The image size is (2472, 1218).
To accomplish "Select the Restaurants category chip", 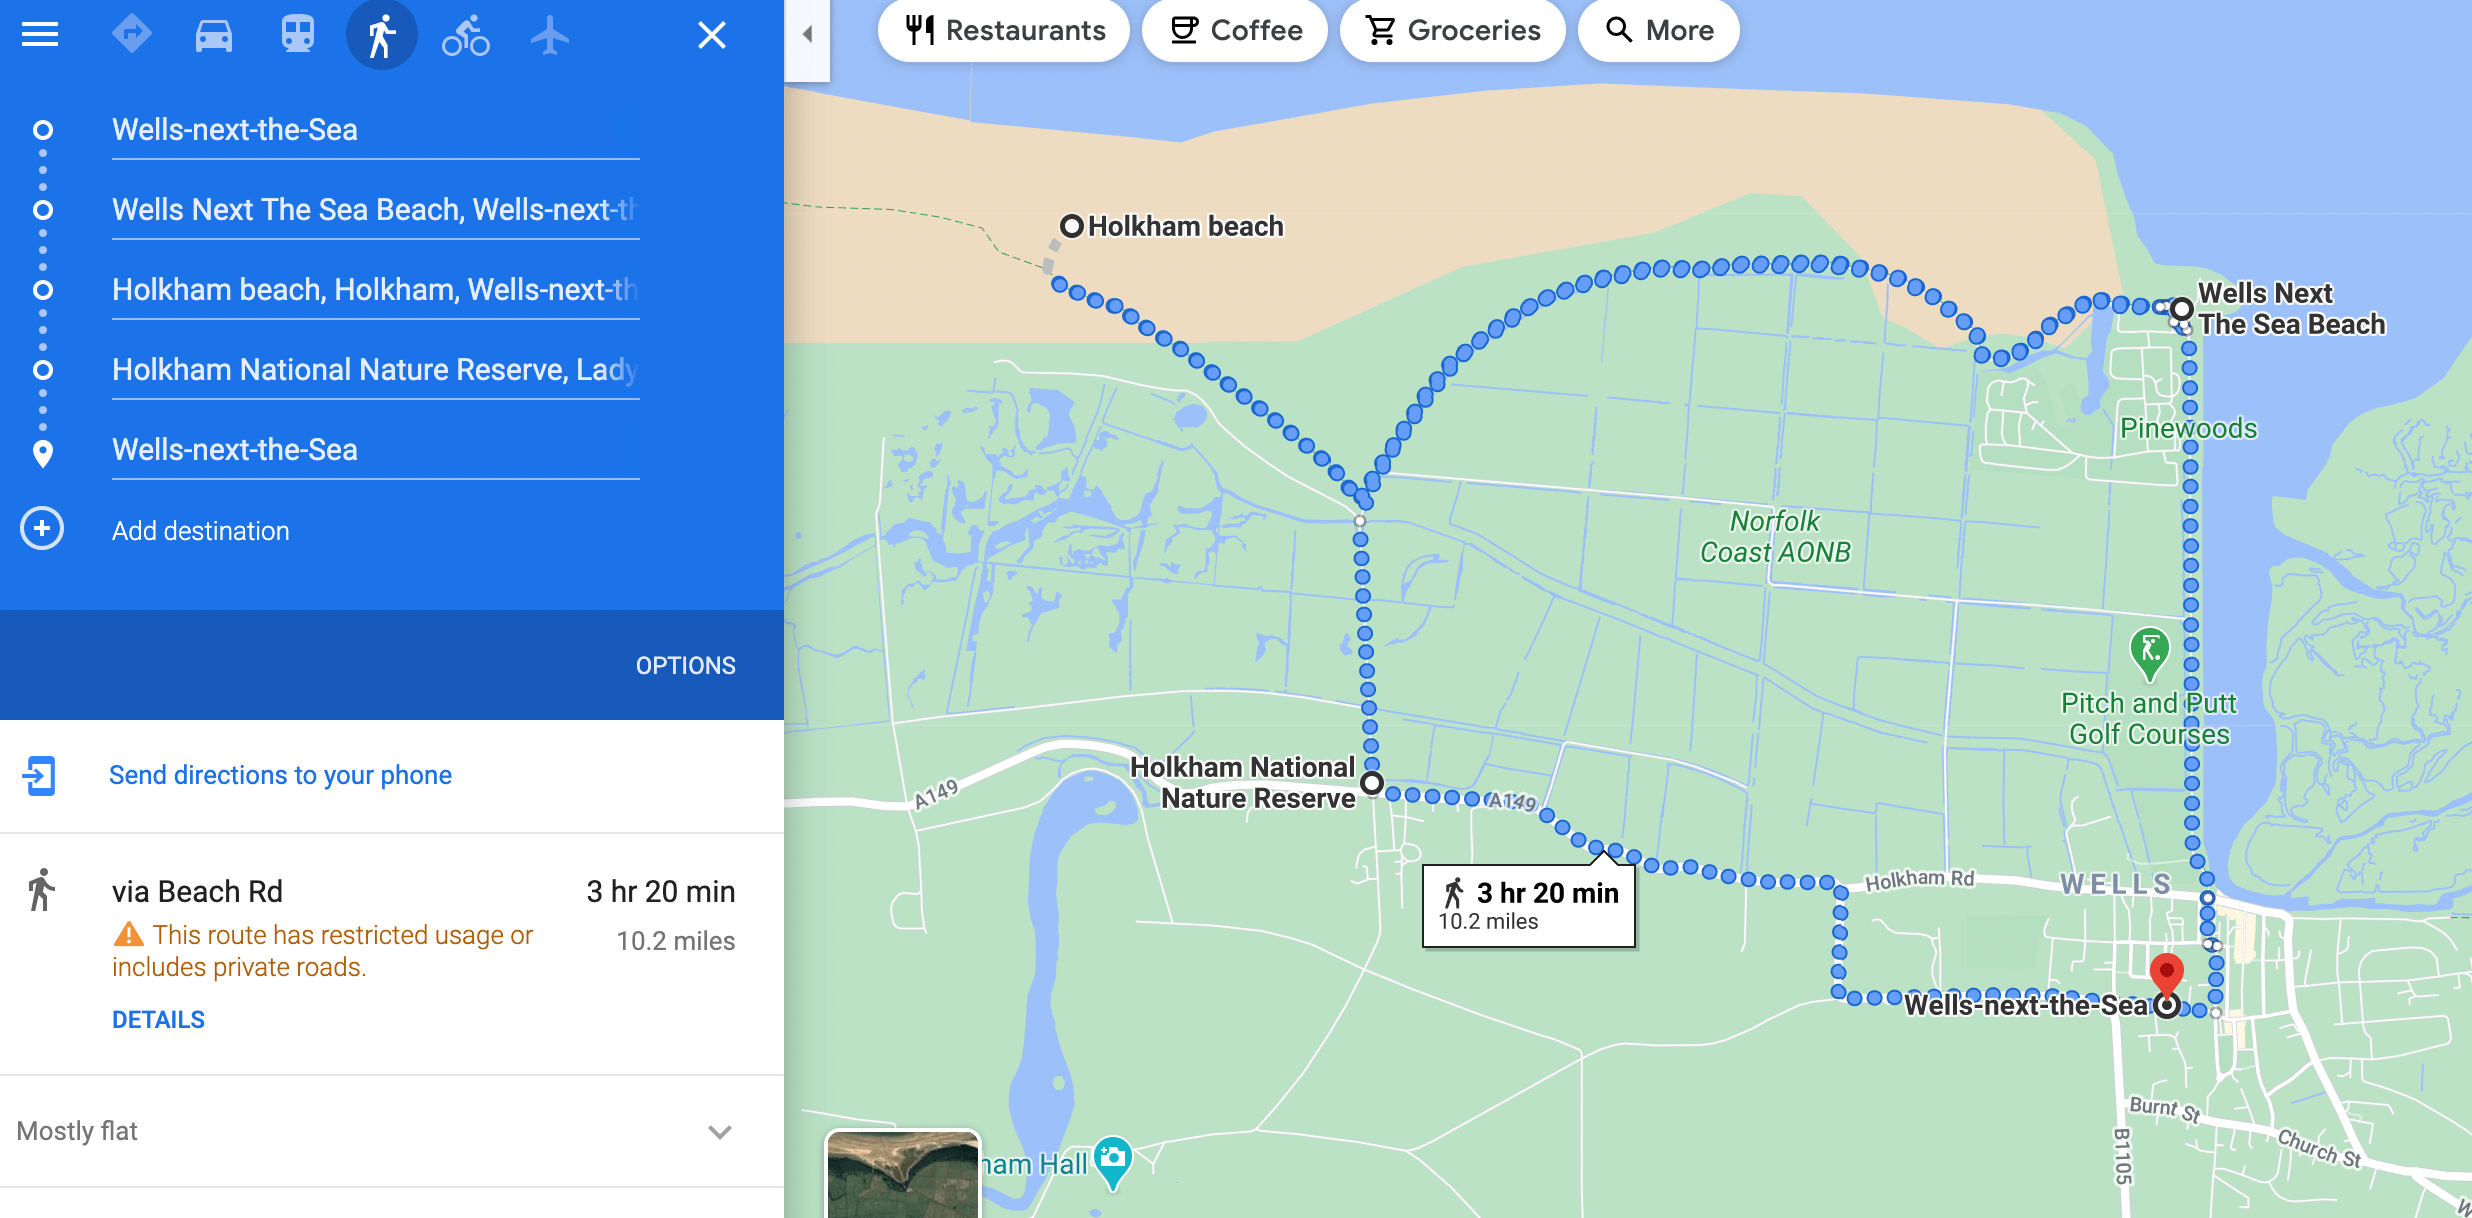I will click(x=1004, y=31).
